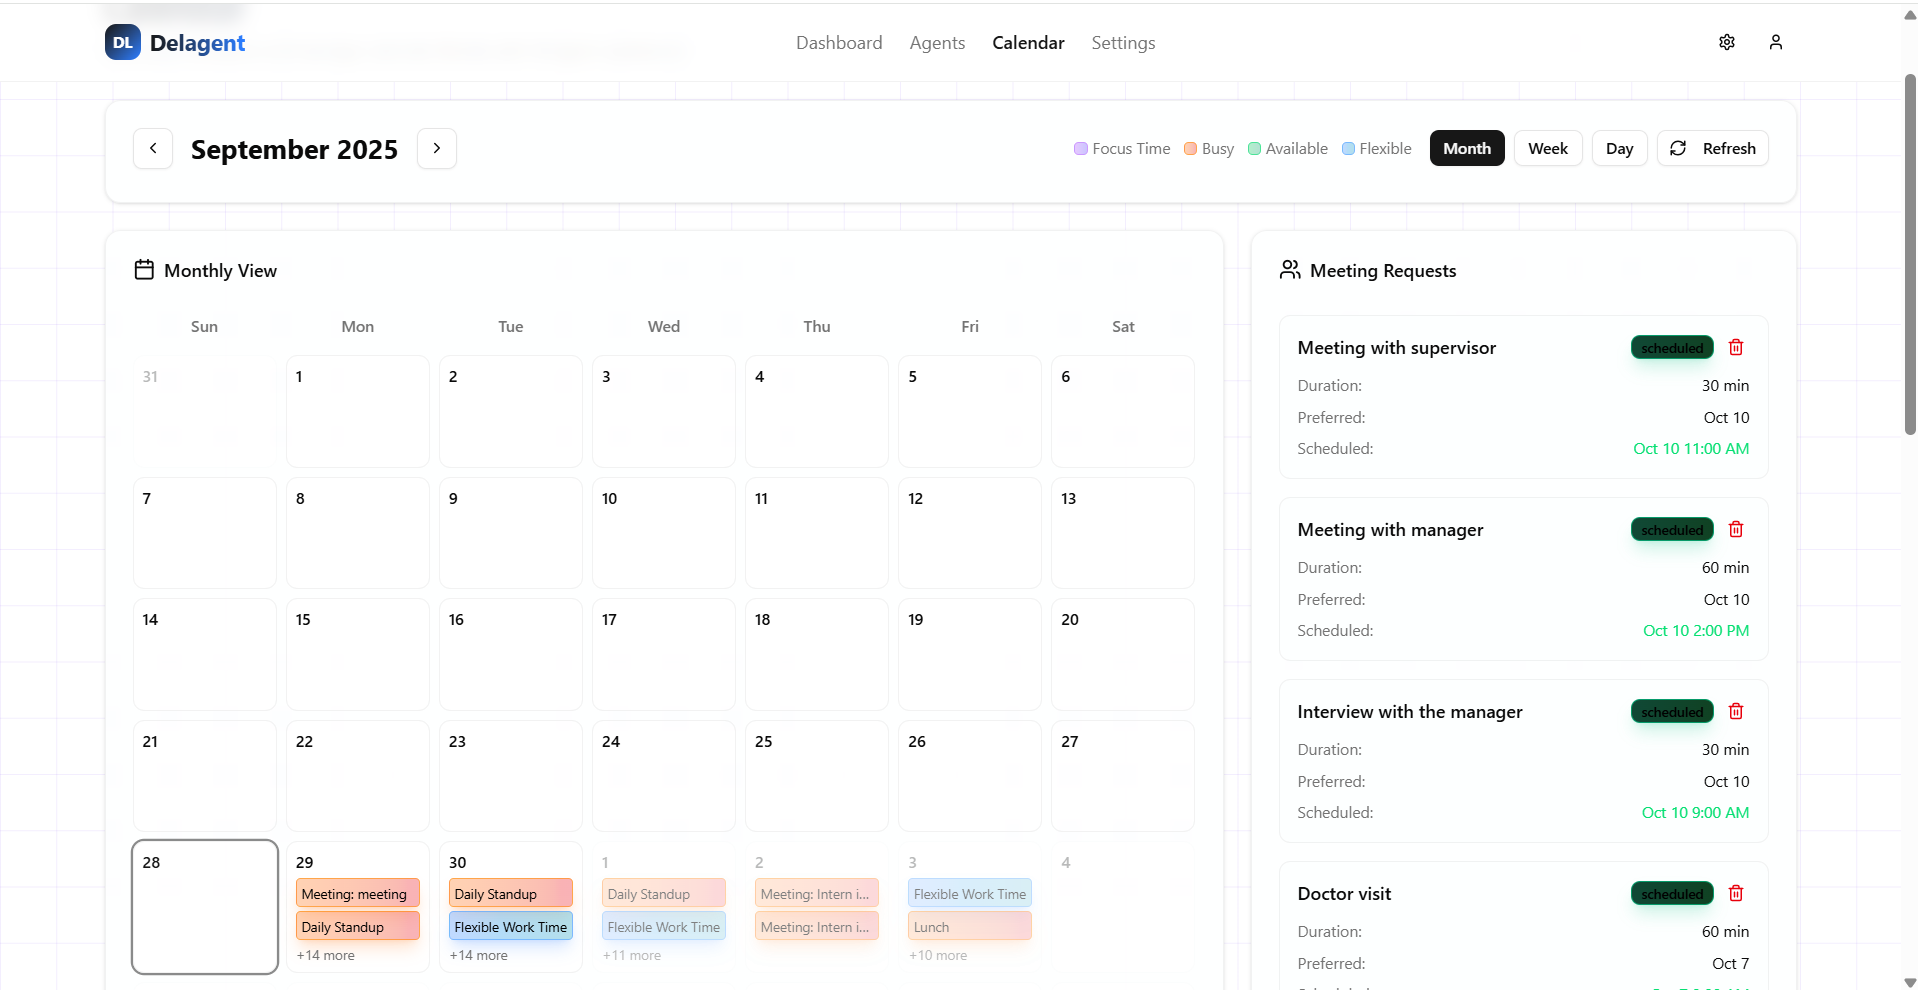Open the Settings nav item
The width and height of the screenshot is (1918, 990).
tap(1123, 43)
